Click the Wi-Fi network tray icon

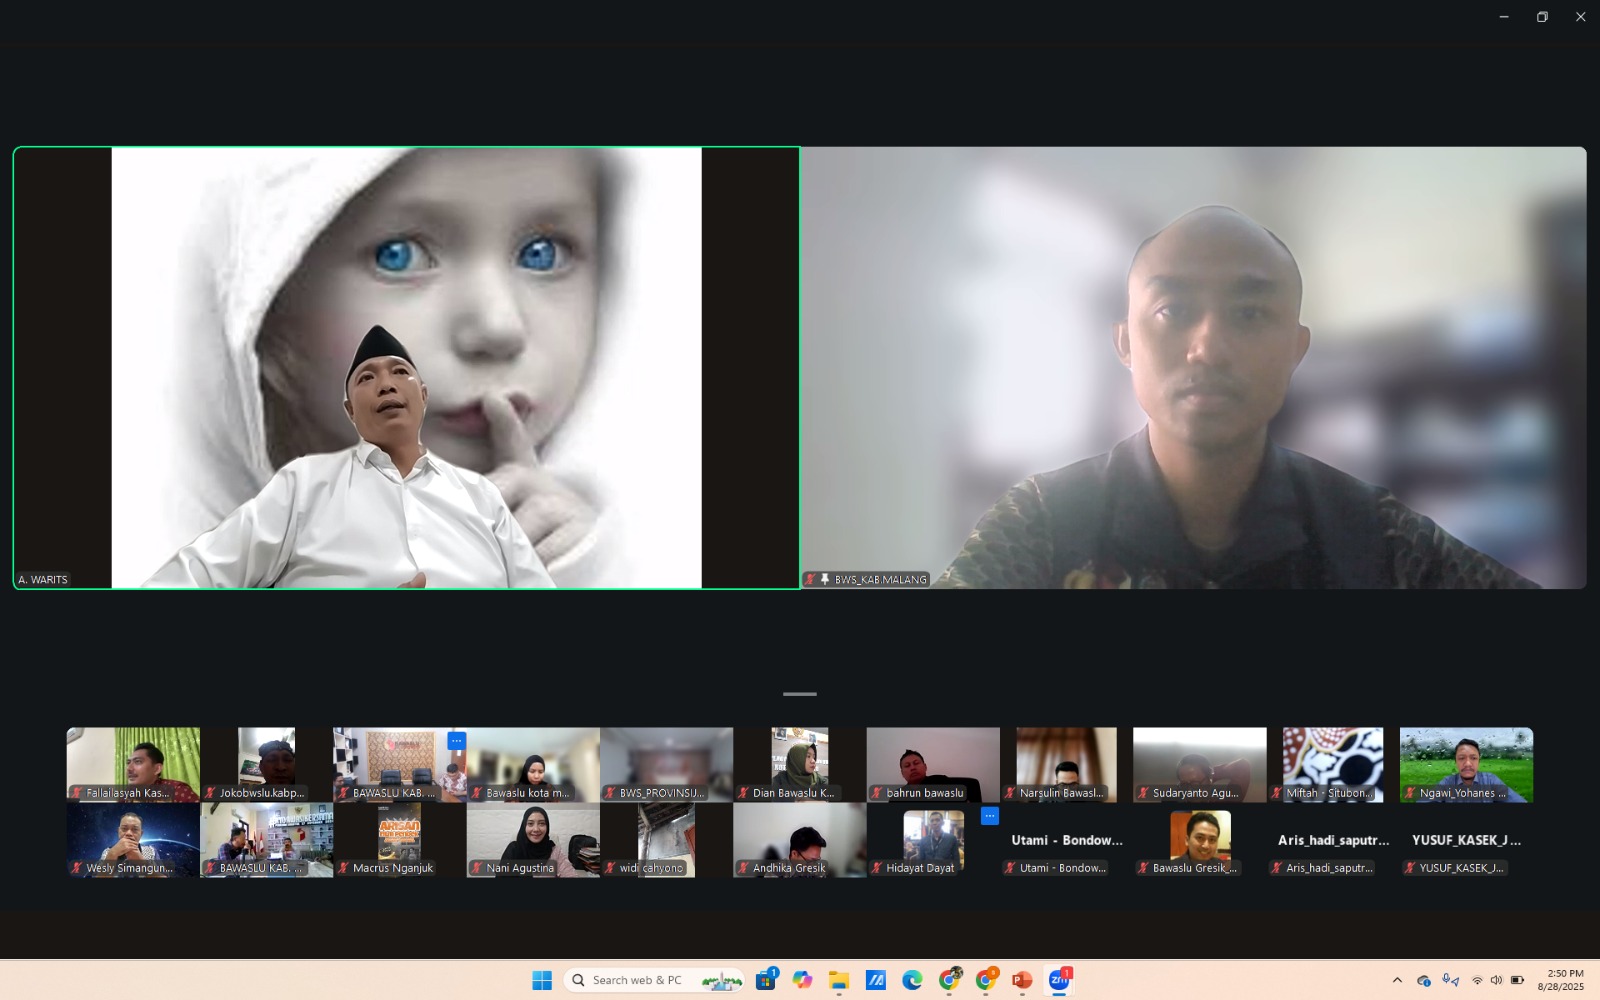tap(1477, 980)
